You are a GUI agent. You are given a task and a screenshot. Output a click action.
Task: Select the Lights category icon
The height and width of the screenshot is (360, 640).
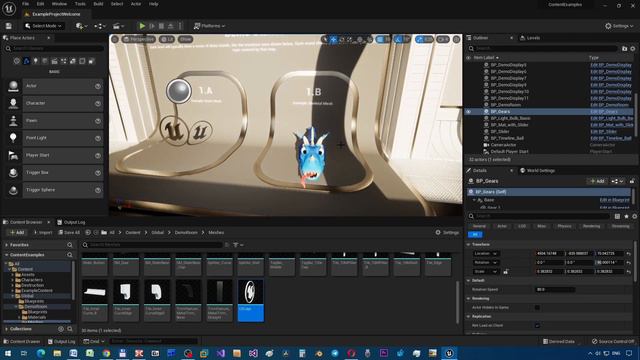(x=36, y=61)
